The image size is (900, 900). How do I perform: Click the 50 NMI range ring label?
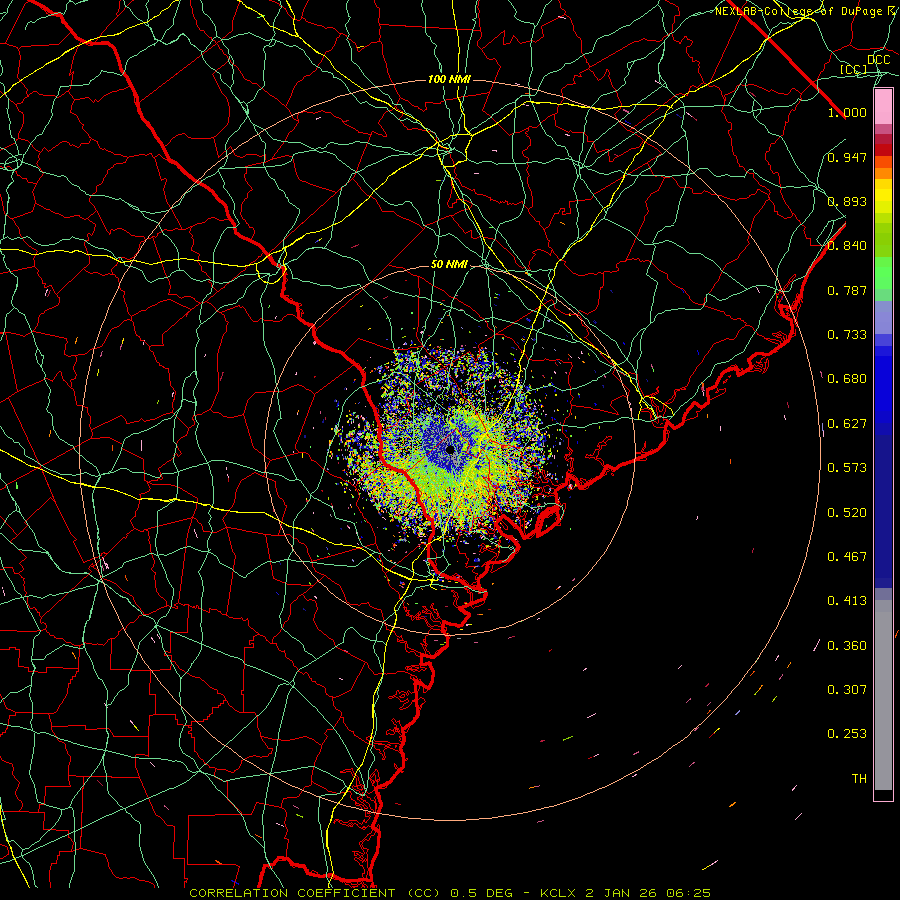coord(449,265)
